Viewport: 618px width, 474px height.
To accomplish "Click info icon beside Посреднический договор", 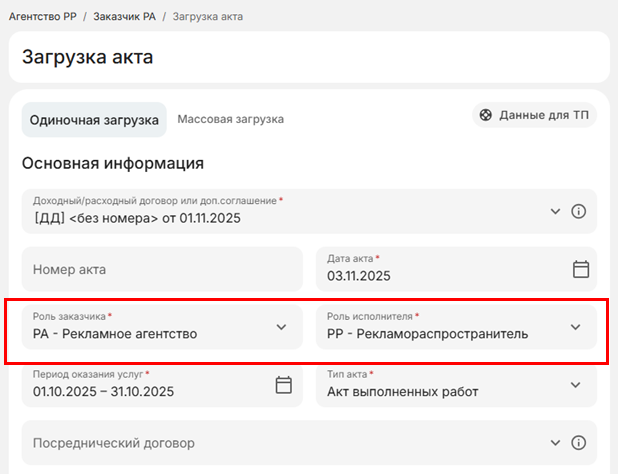I will tap(578, 443).
